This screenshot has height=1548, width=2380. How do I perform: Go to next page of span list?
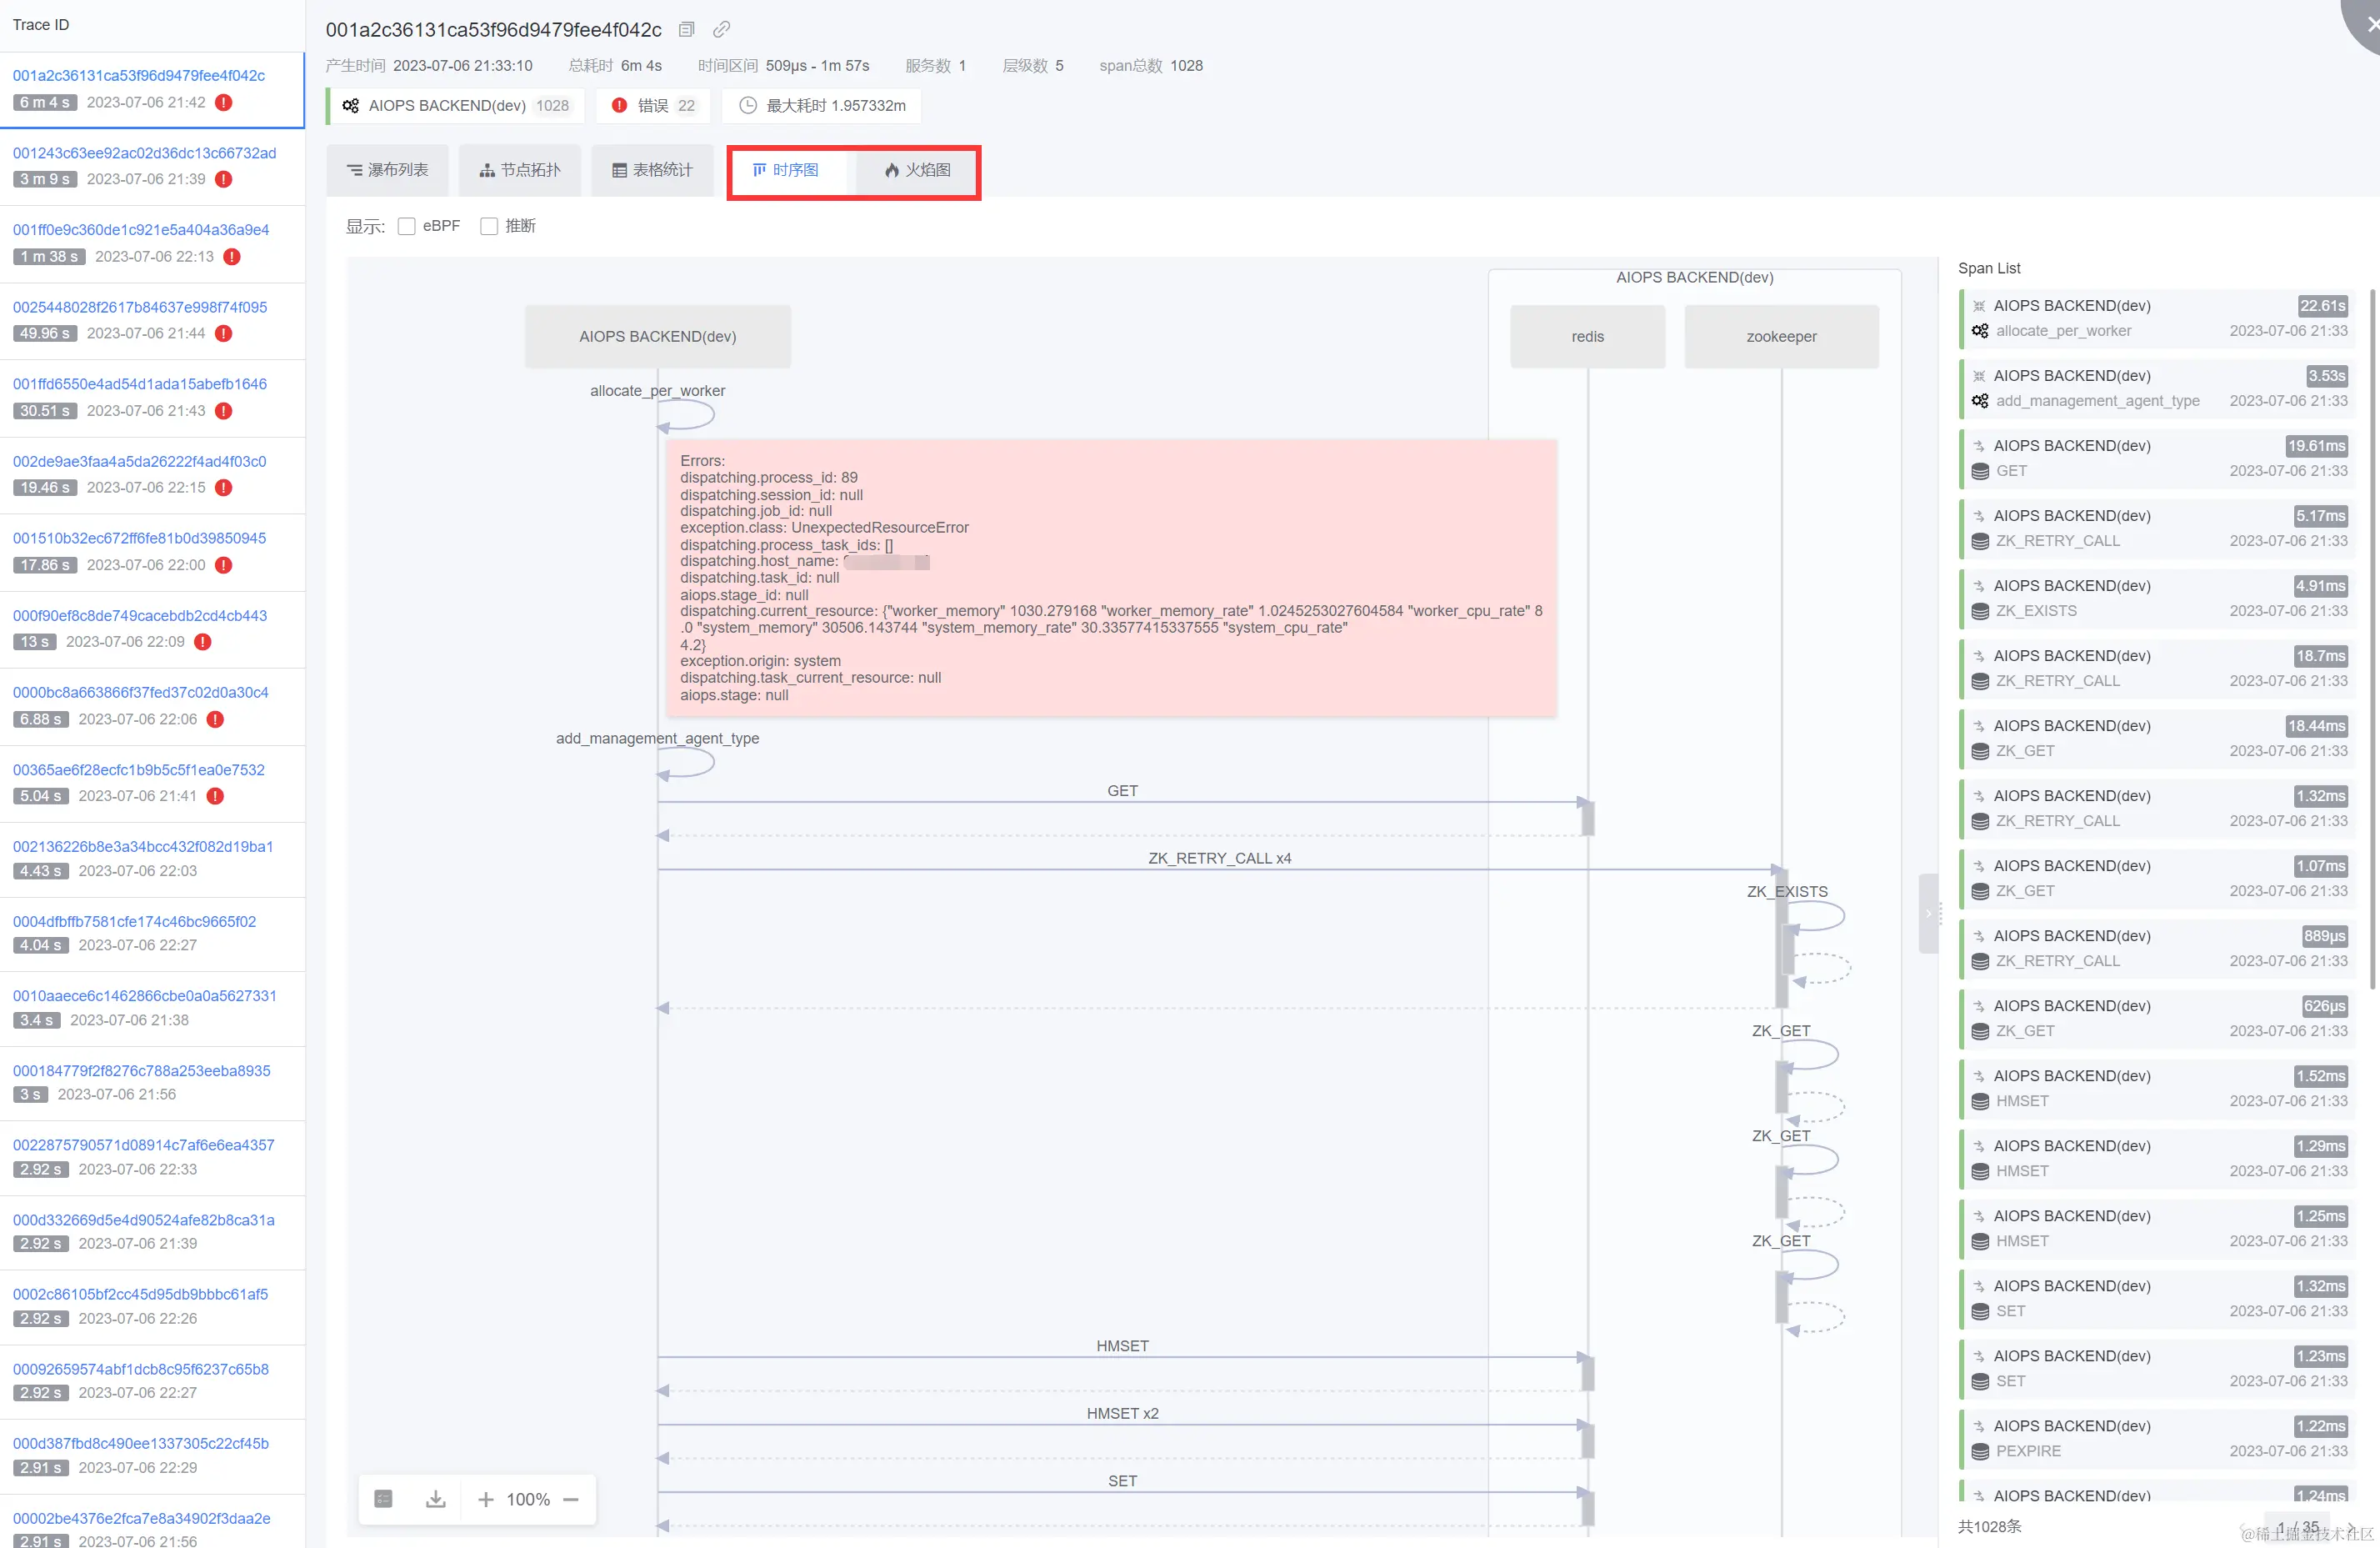coord(2350,1526)
